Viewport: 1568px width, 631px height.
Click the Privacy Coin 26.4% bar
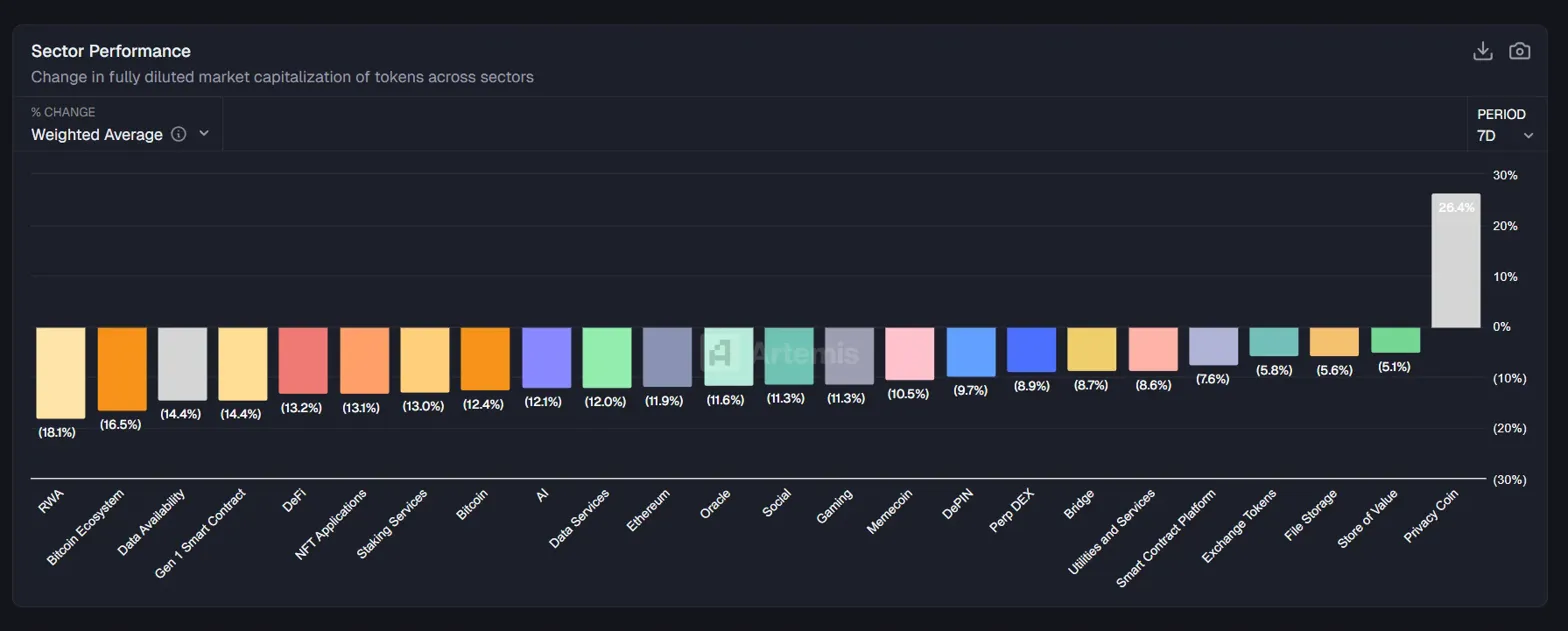point(1455,262)
